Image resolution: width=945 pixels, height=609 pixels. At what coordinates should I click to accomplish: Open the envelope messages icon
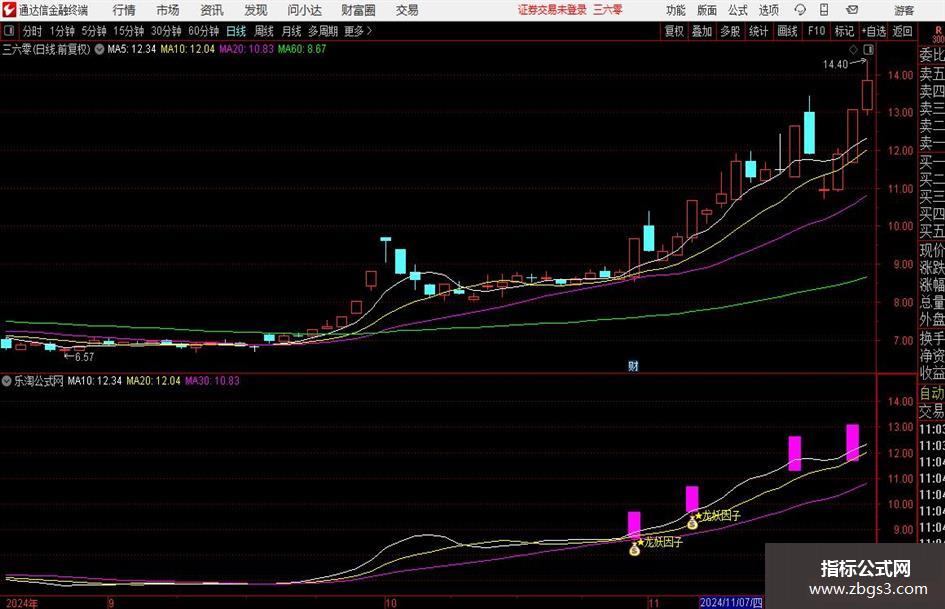click(x=852, y=10)
